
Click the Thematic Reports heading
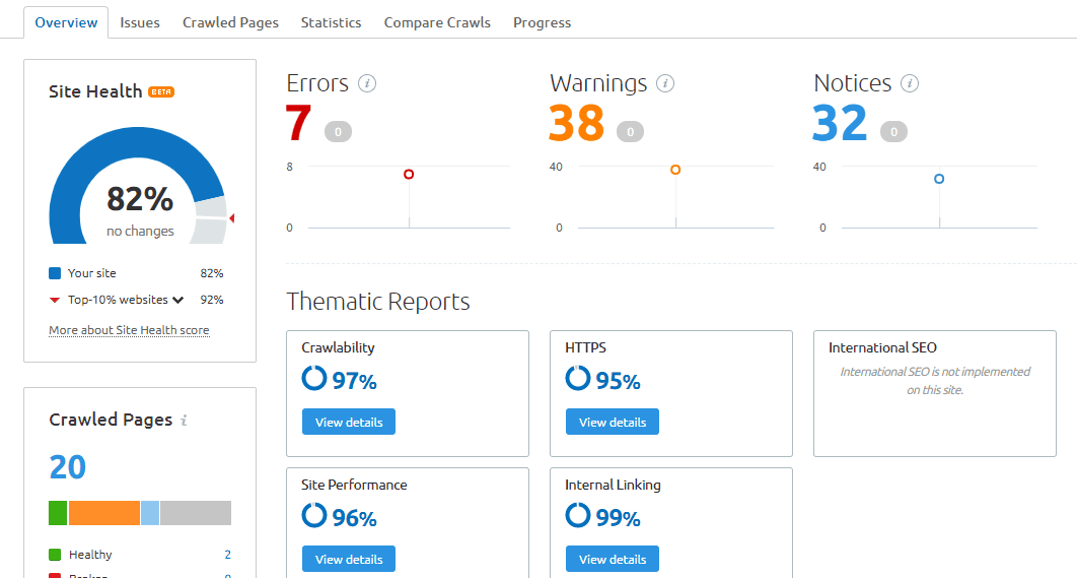[x=378, y=302]
